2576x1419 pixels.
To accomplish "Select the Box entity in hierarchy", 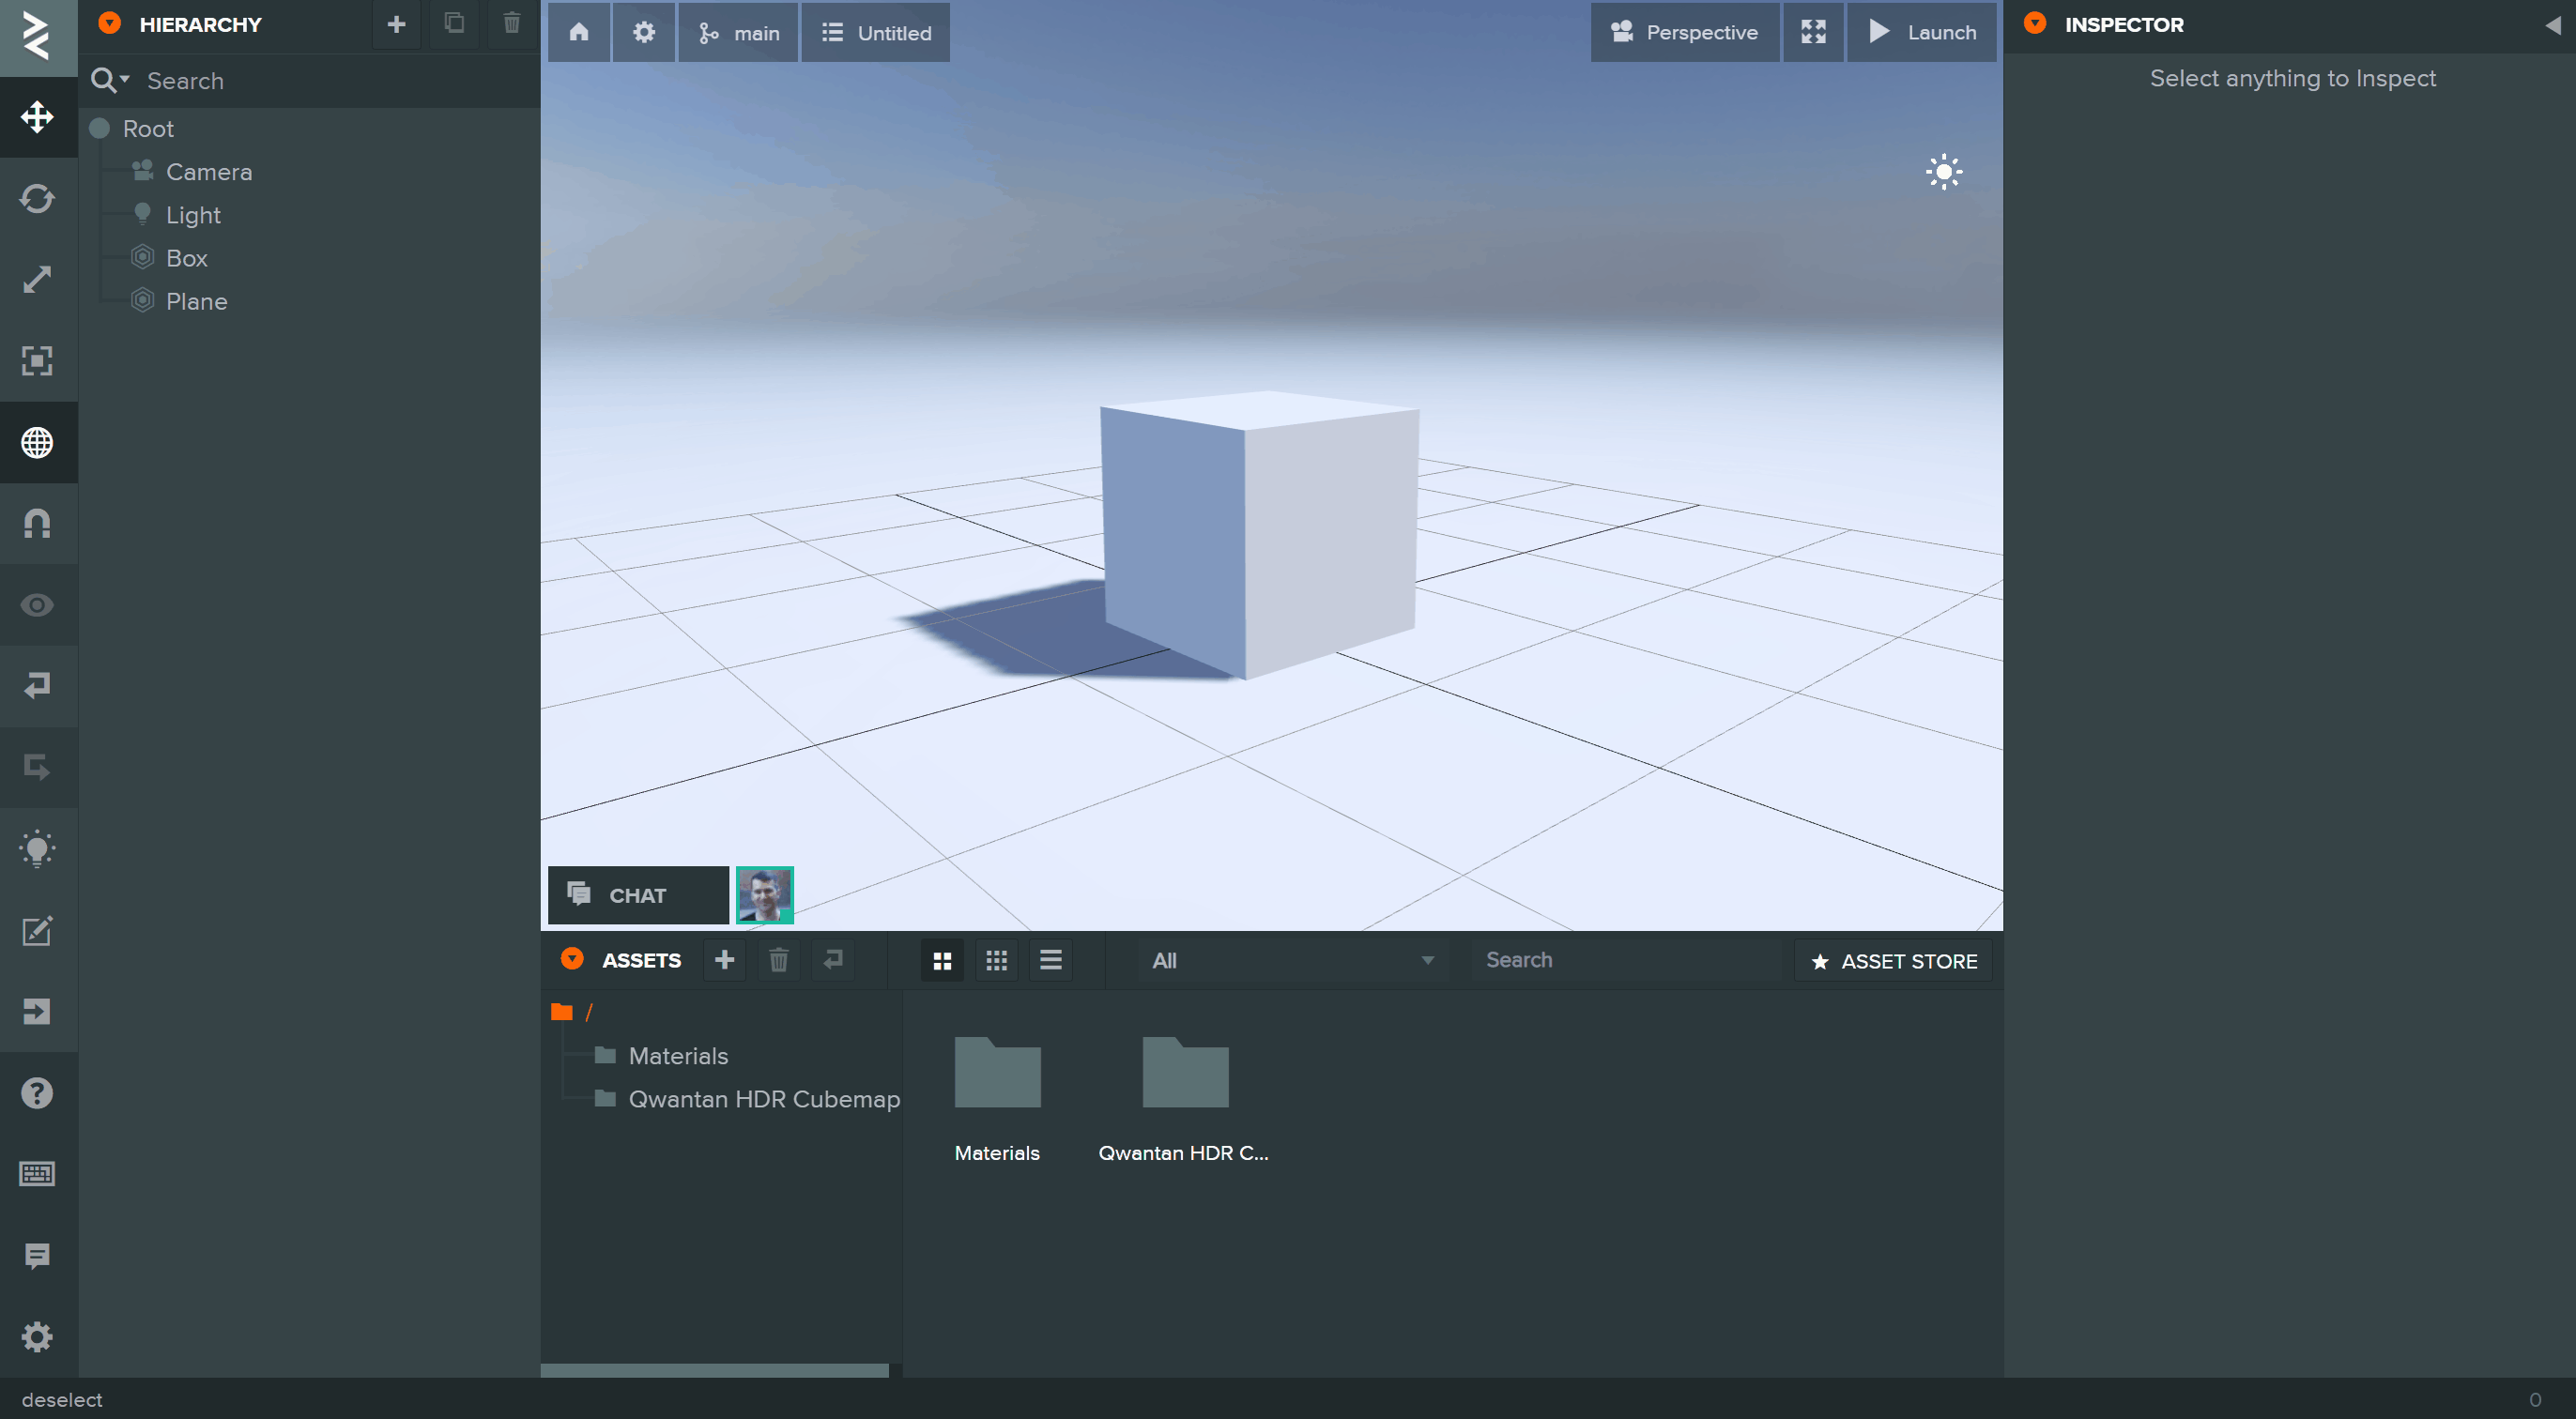I will point(187,258).
